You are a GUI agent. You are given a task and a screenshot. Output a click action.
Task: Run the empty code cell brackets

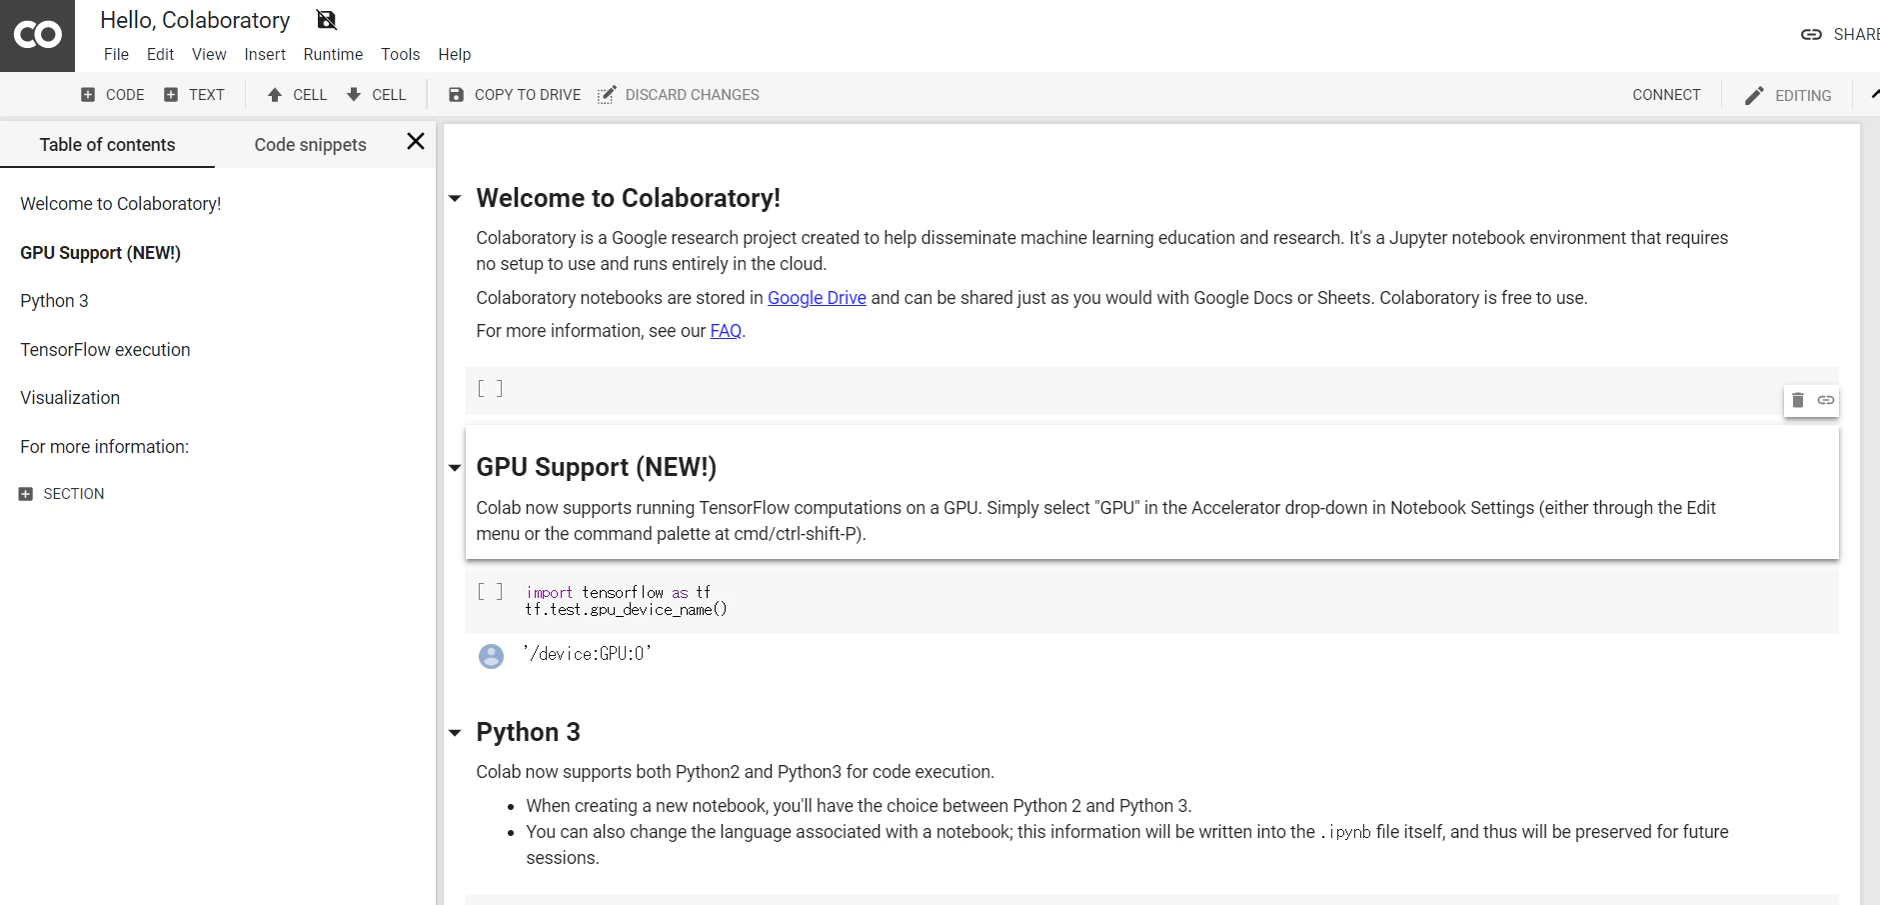[x=490, y=388]
